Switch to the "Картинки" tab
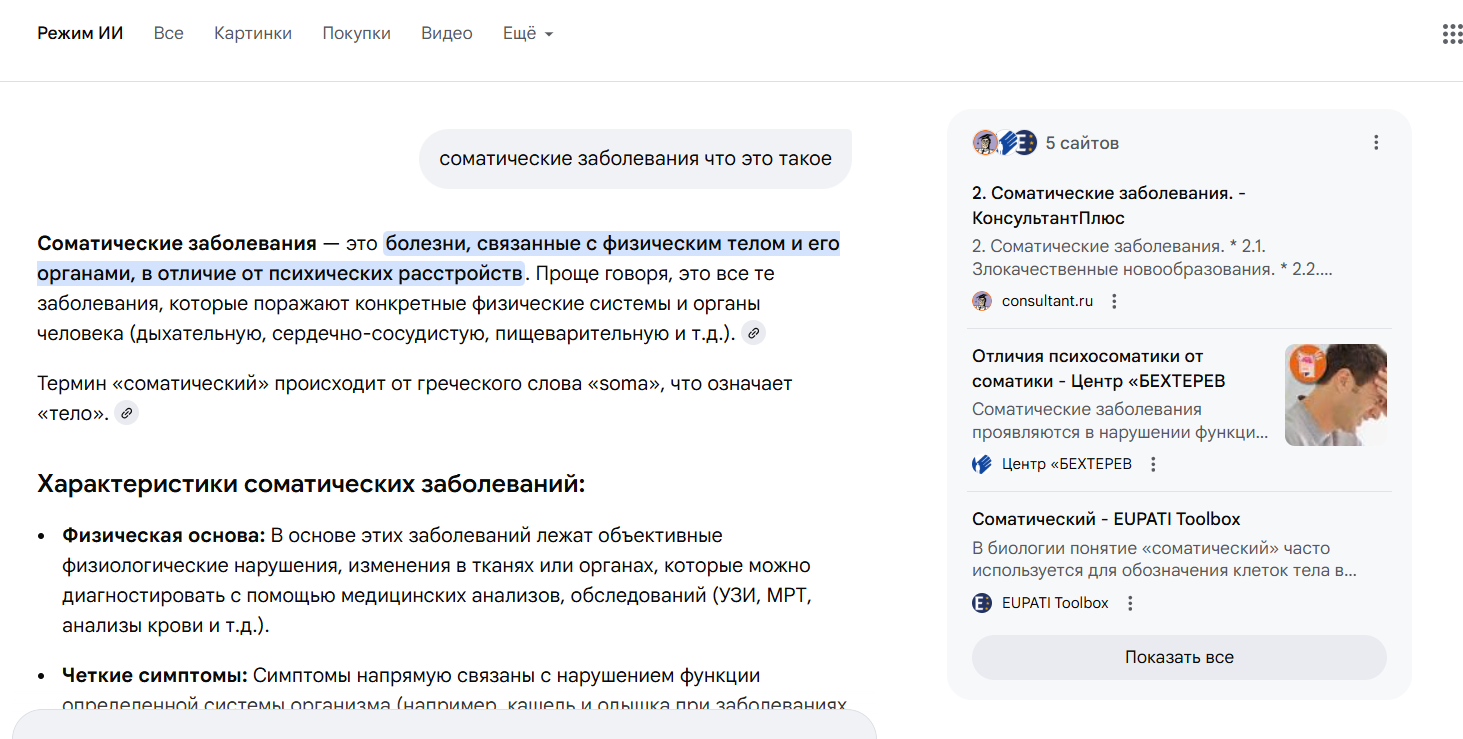Viewport: 1463px width, 739px height. (x=253, y=33)
